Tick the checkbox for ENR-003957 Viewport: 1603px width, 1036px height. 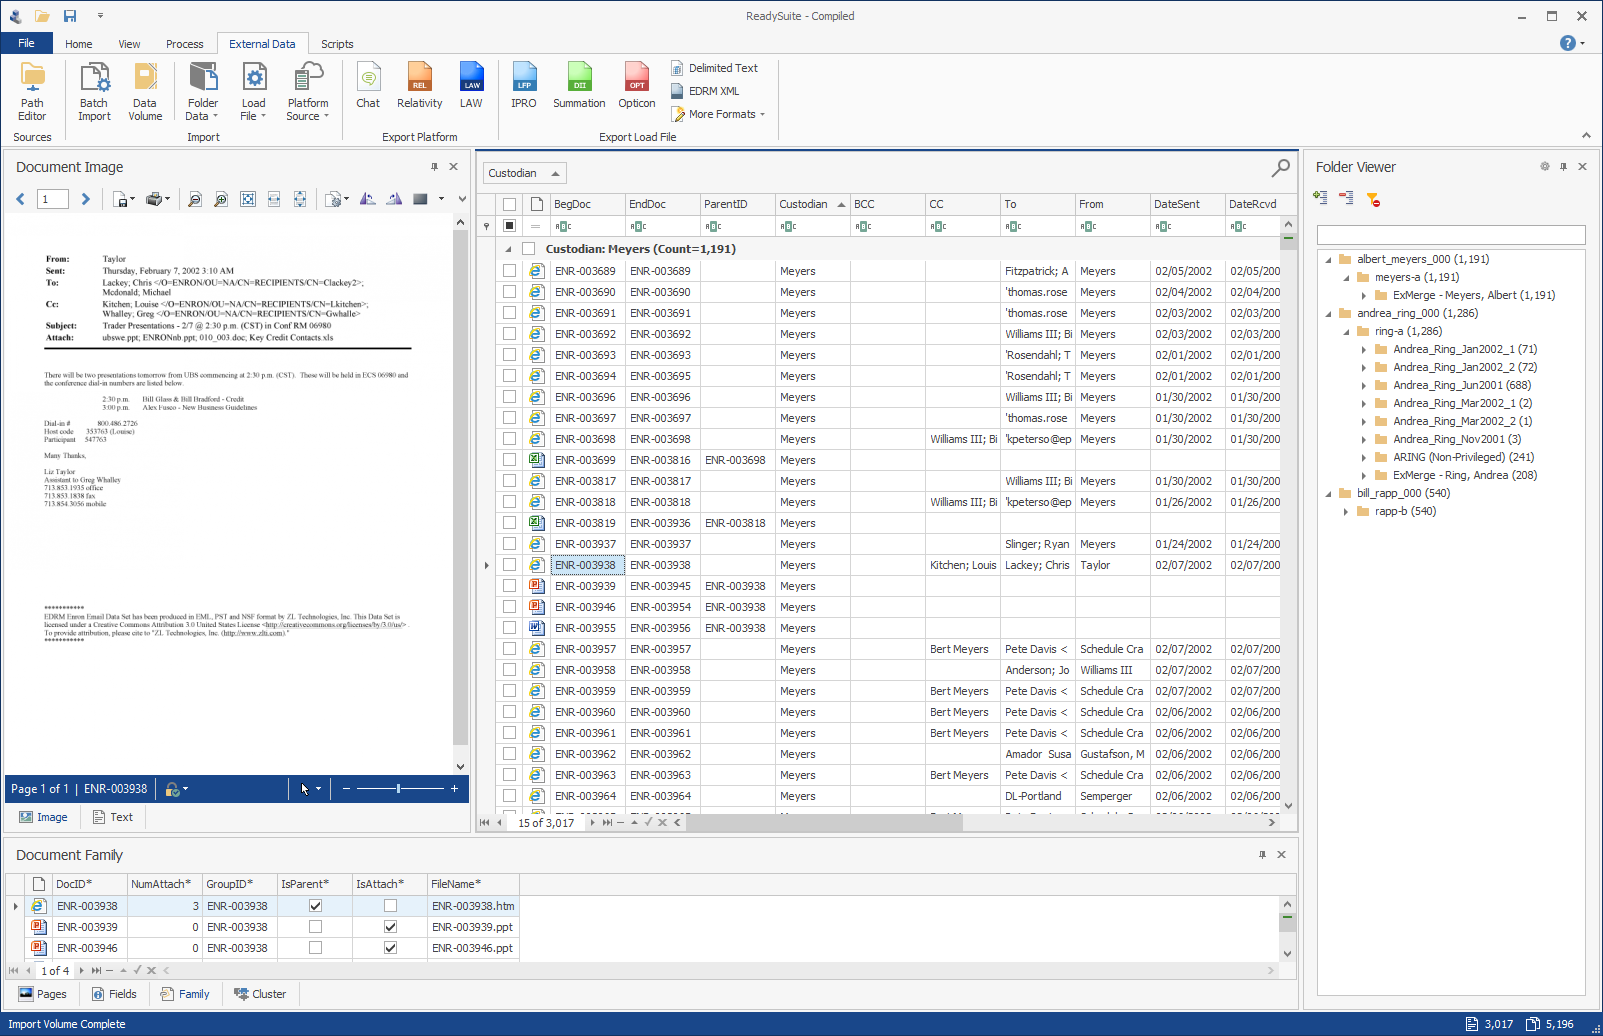[509, 649]
